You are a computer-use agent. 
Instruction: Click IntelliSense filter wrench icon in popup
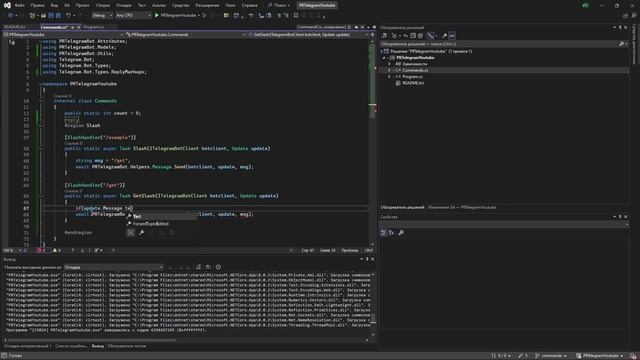141,233
